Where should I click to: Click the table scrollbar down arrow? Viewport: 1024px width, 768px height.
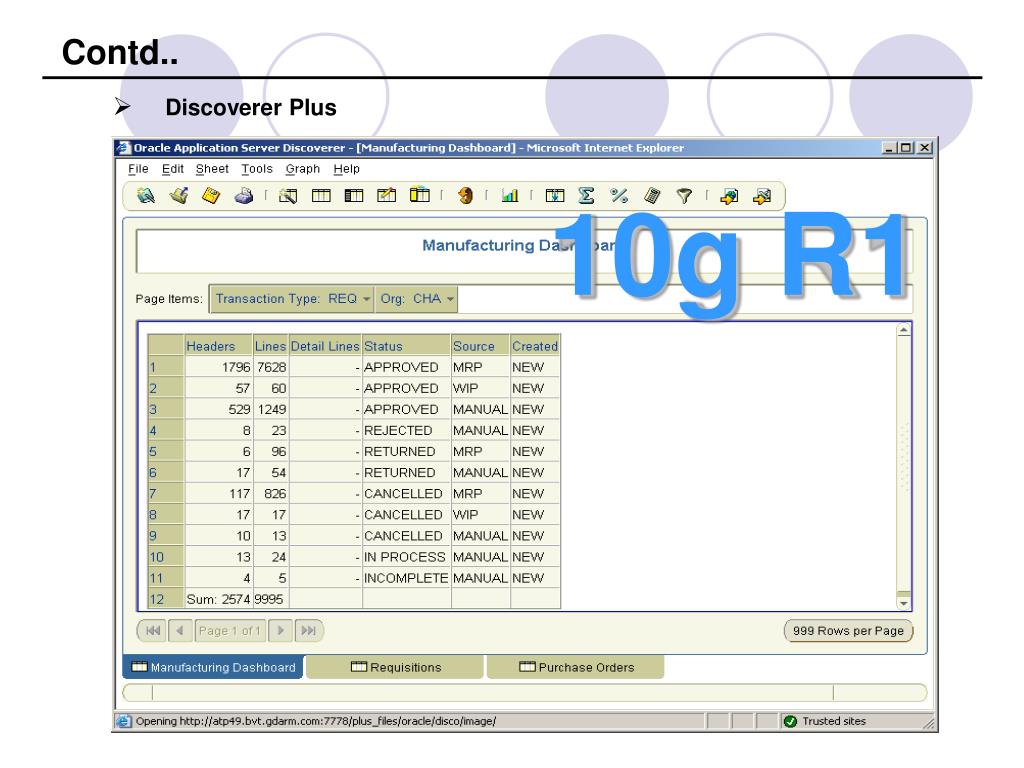coord(904,603)
